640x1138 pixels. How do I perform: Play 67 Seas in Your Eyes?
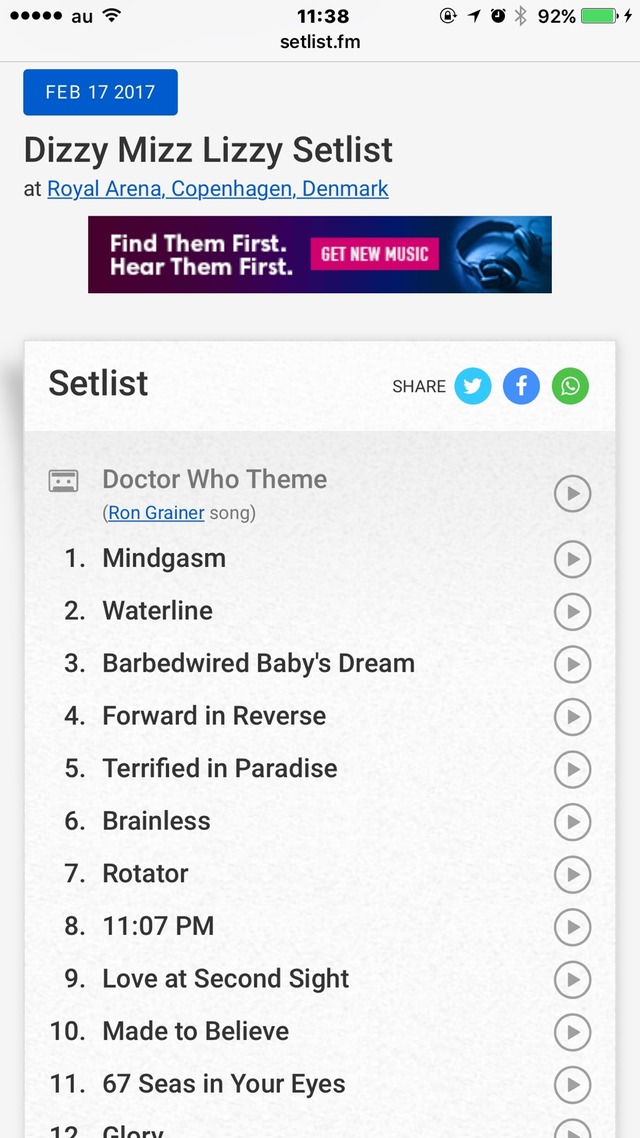coord(572,1084)
